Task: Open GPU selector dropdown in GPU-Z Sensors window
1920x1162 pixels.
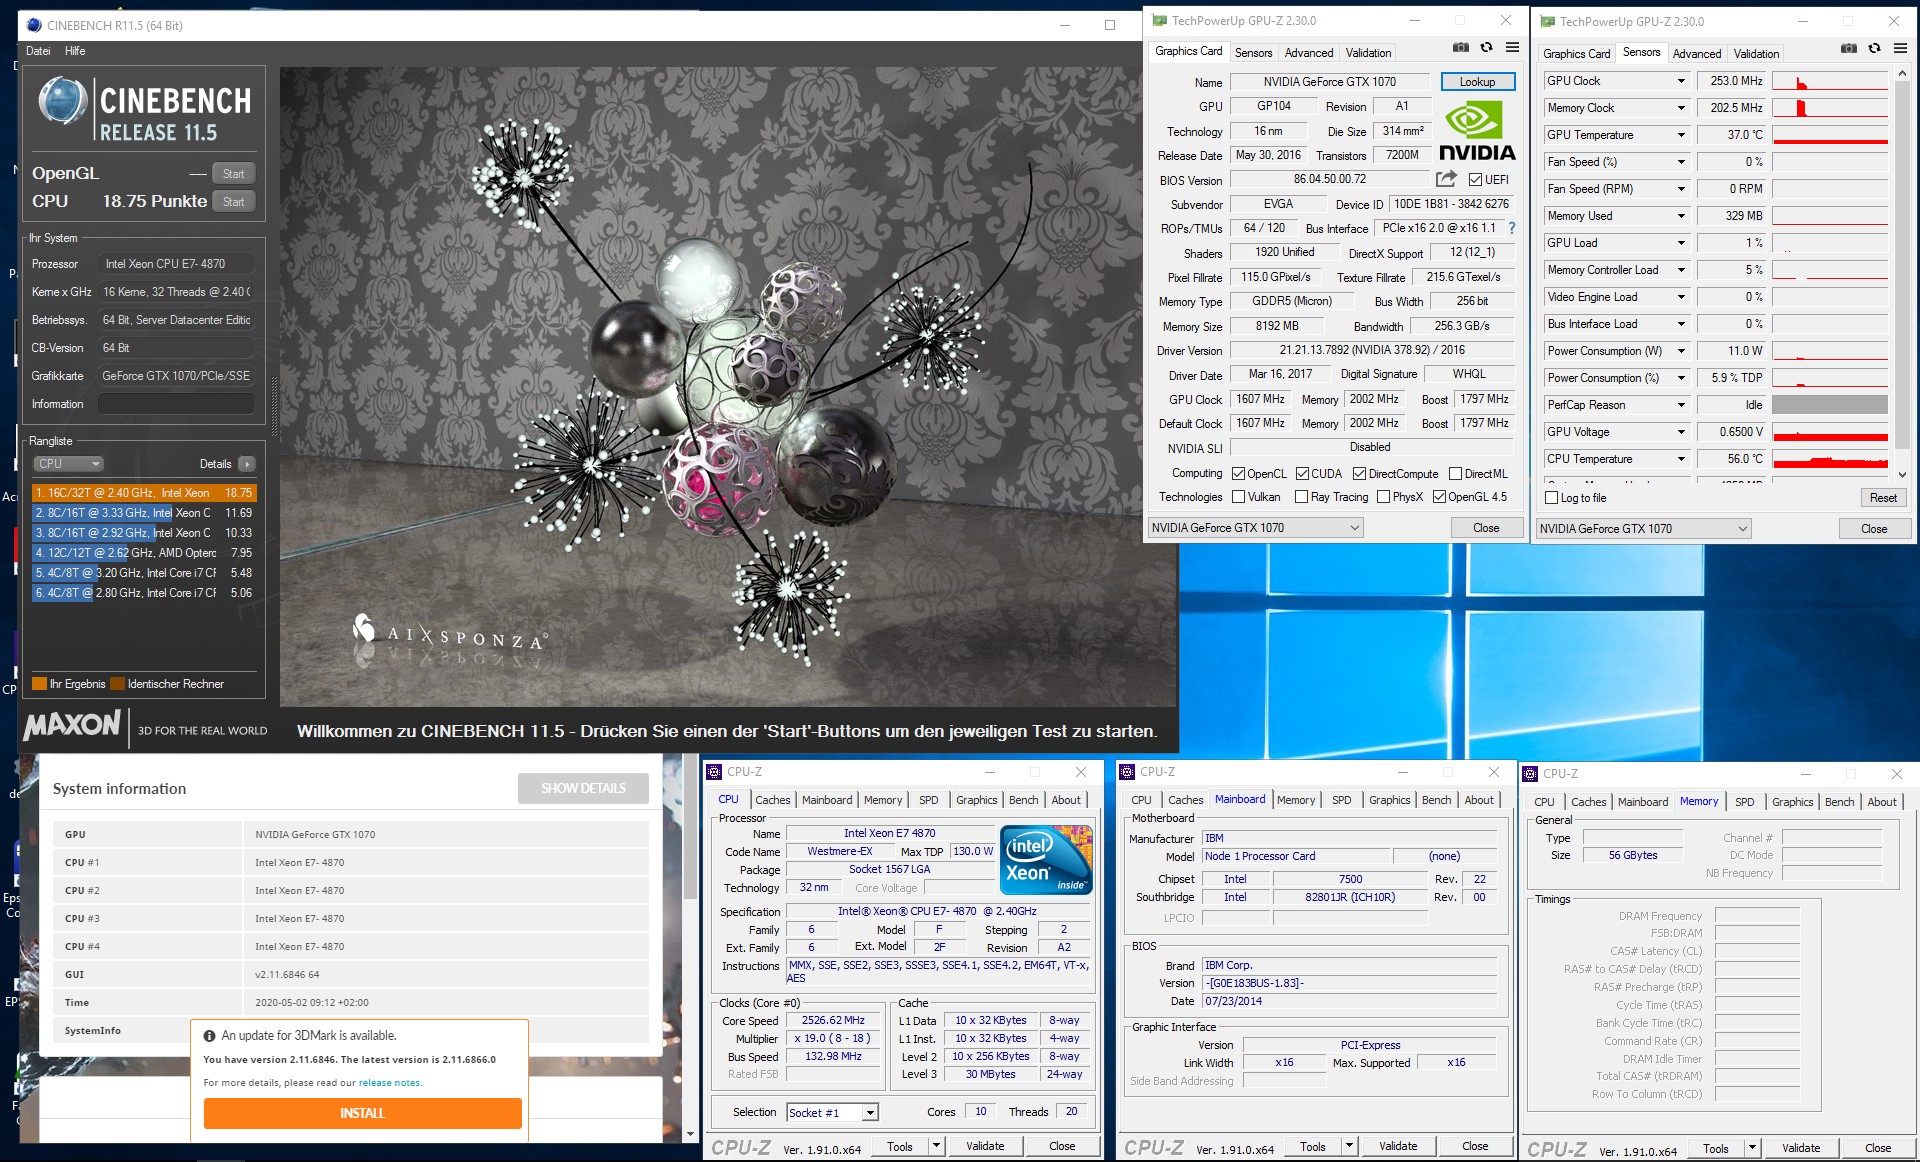Action: click(1644, 529)
